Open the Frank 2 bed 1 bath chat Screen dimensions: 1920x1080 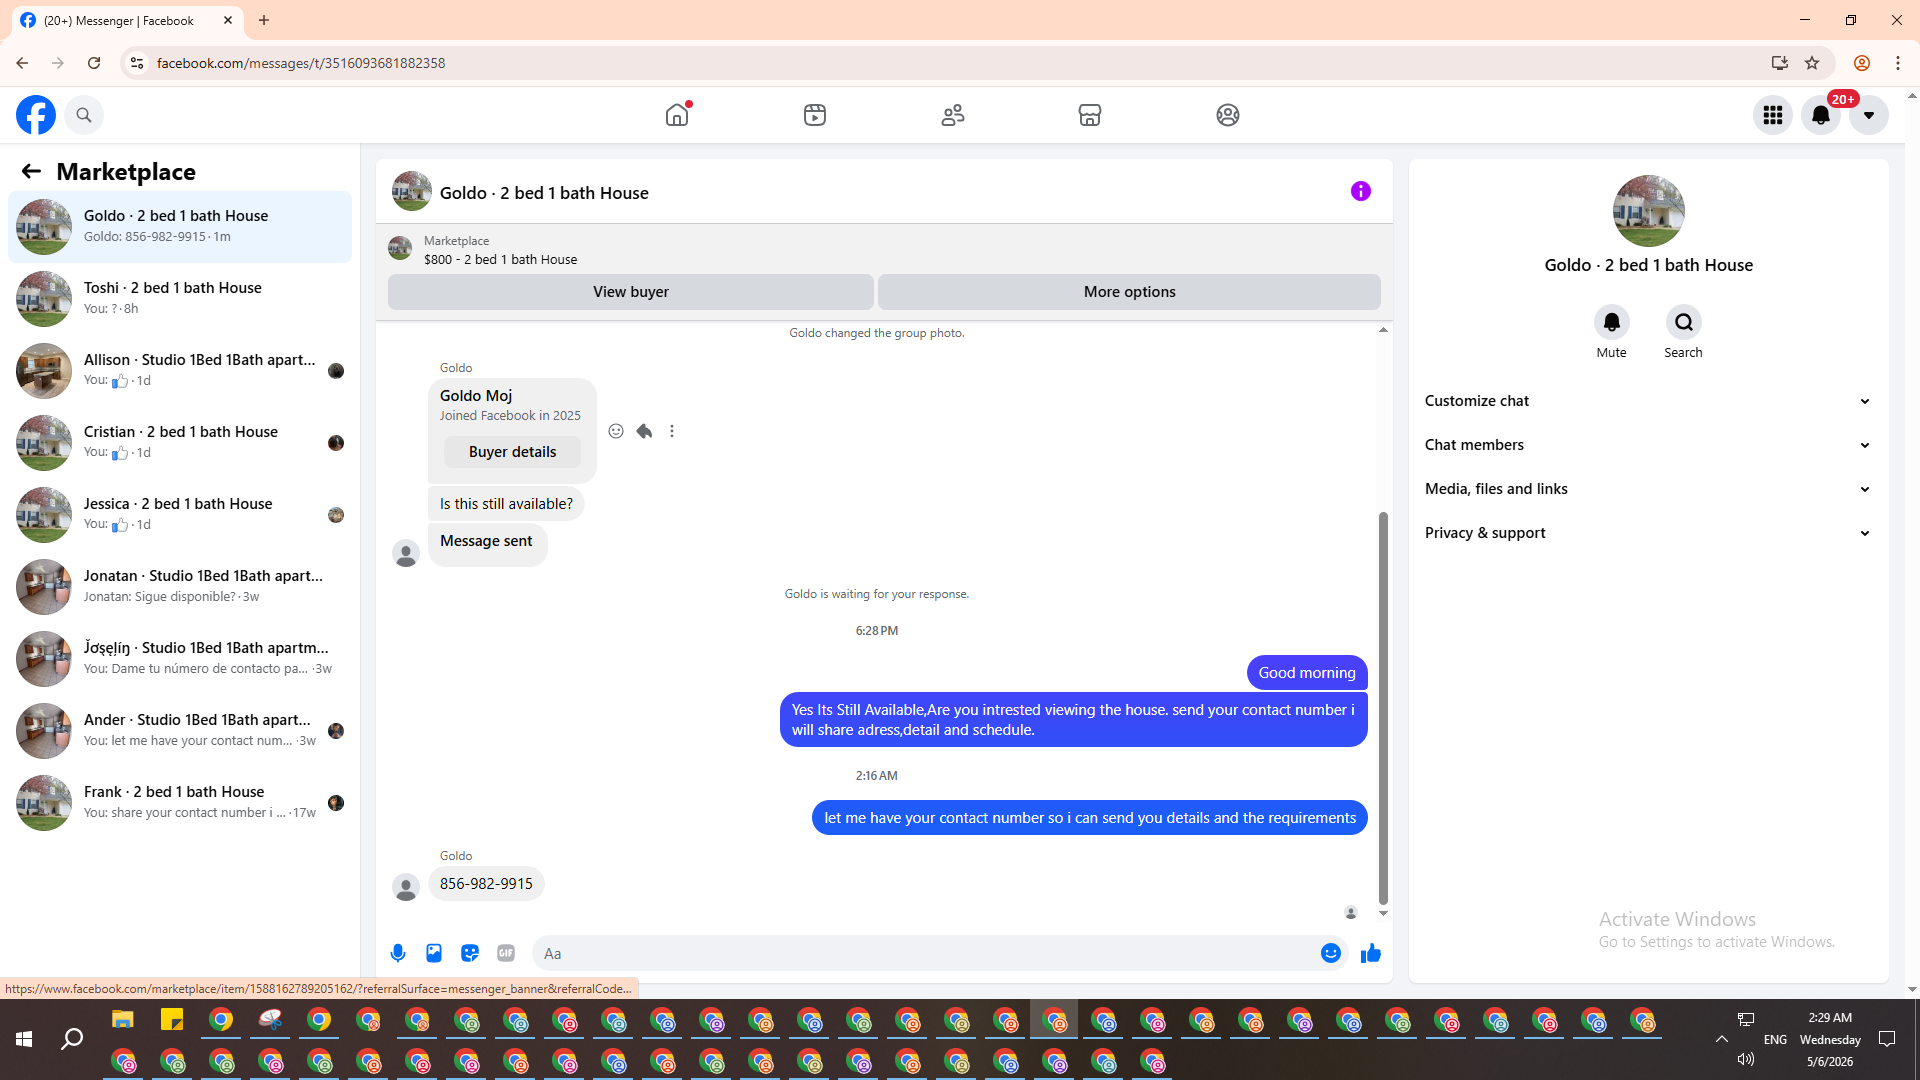180,803
